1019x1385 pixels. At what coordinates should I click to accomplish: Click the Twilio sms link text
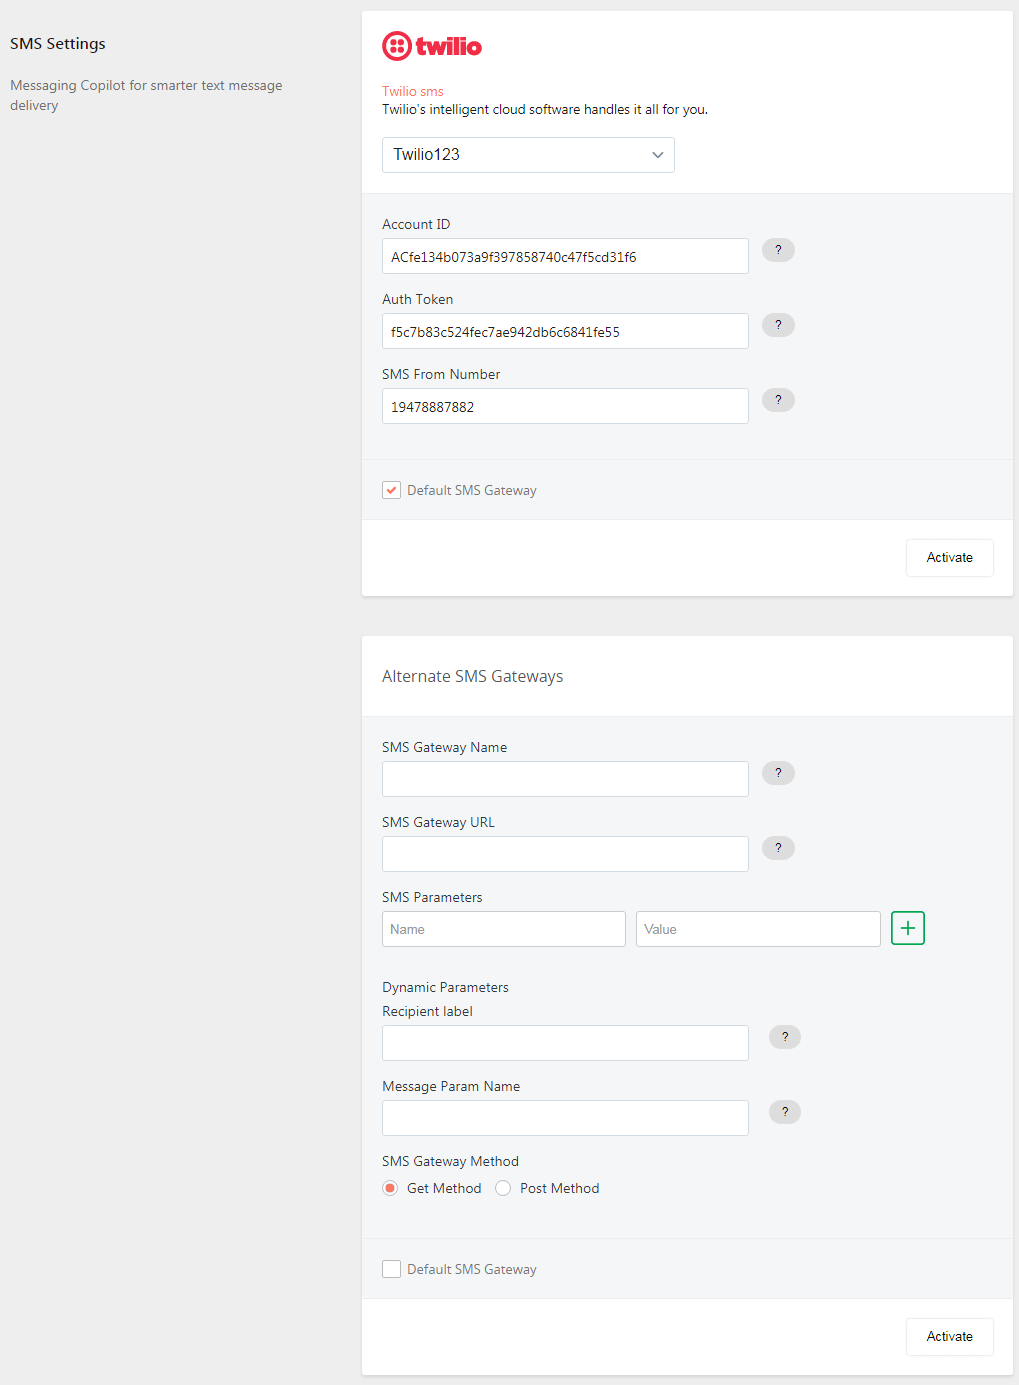pos(413,91)
